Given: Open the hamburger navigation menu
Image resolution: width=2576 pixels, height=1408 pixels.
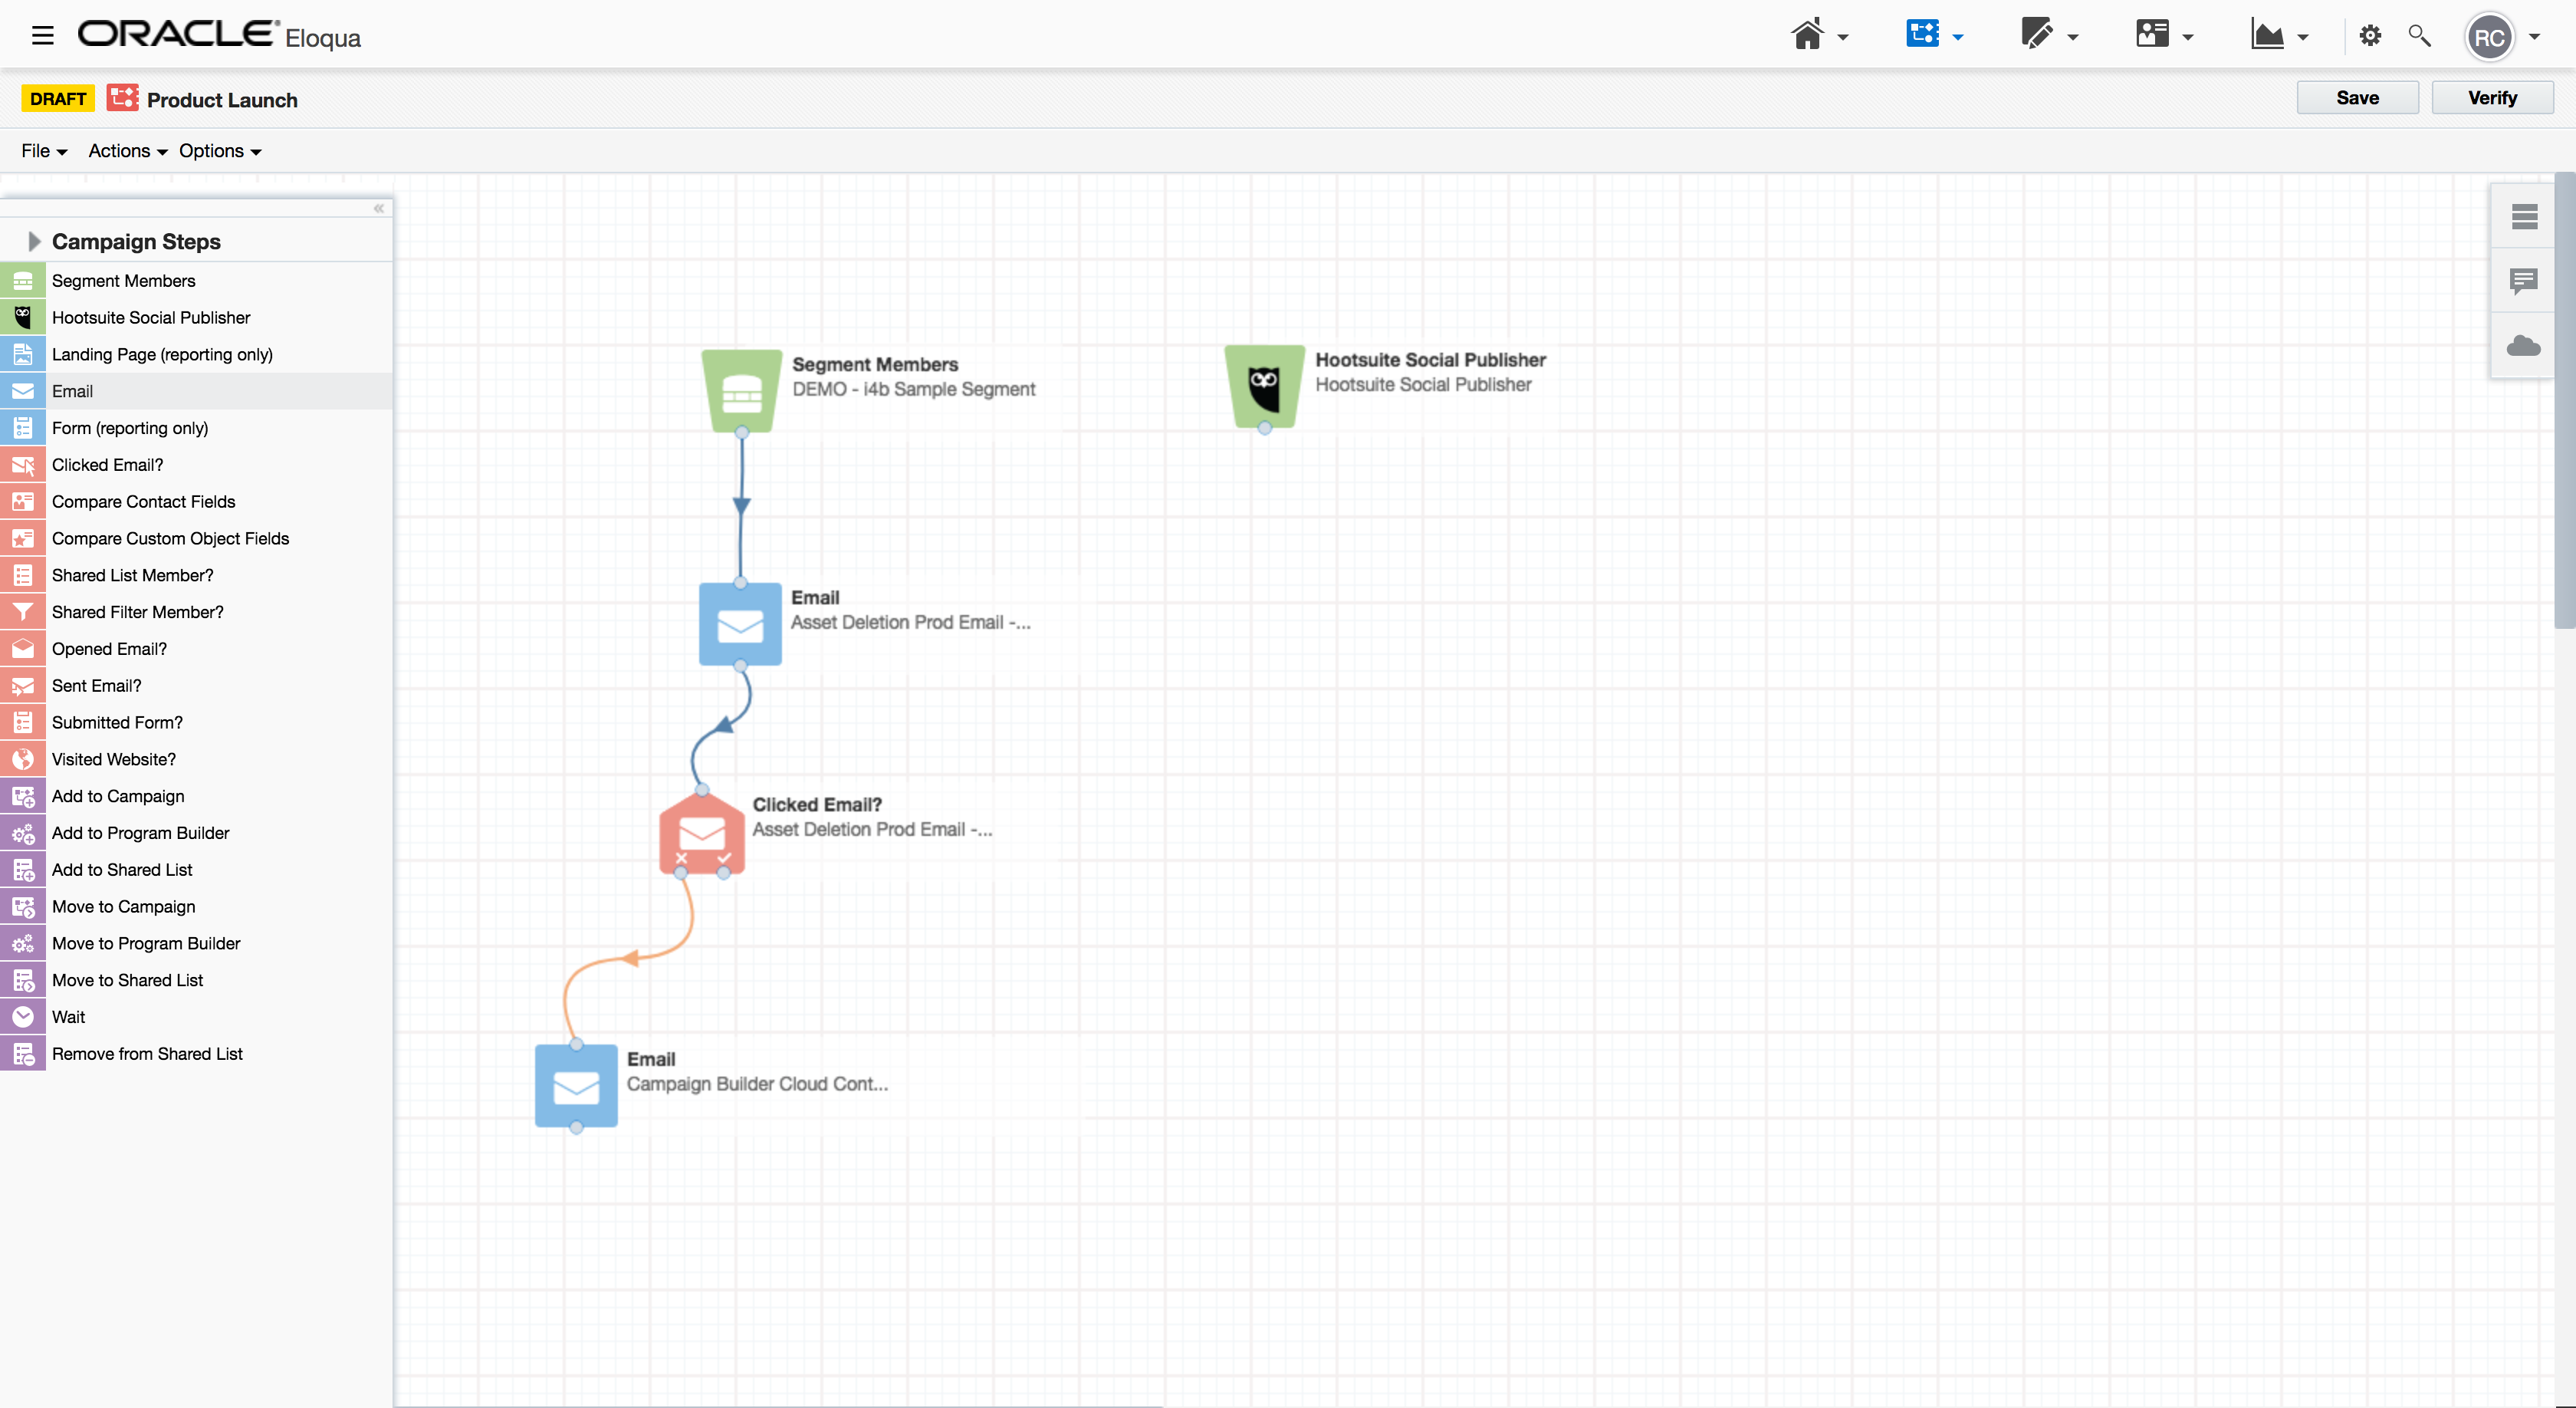Looking at the screenshot, I should tap(42, 36).
